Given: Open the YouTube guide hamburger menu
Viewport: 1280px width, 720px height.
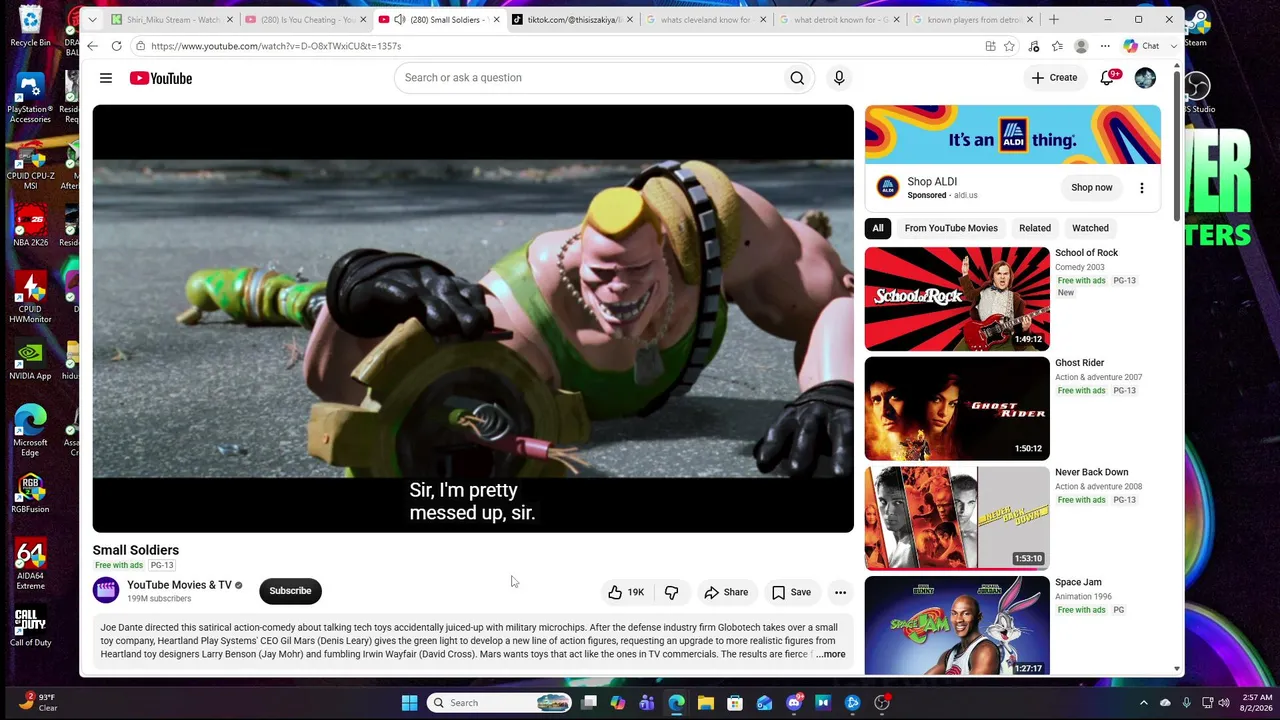Looking at the screenshot, I should (x=106, y=78).
